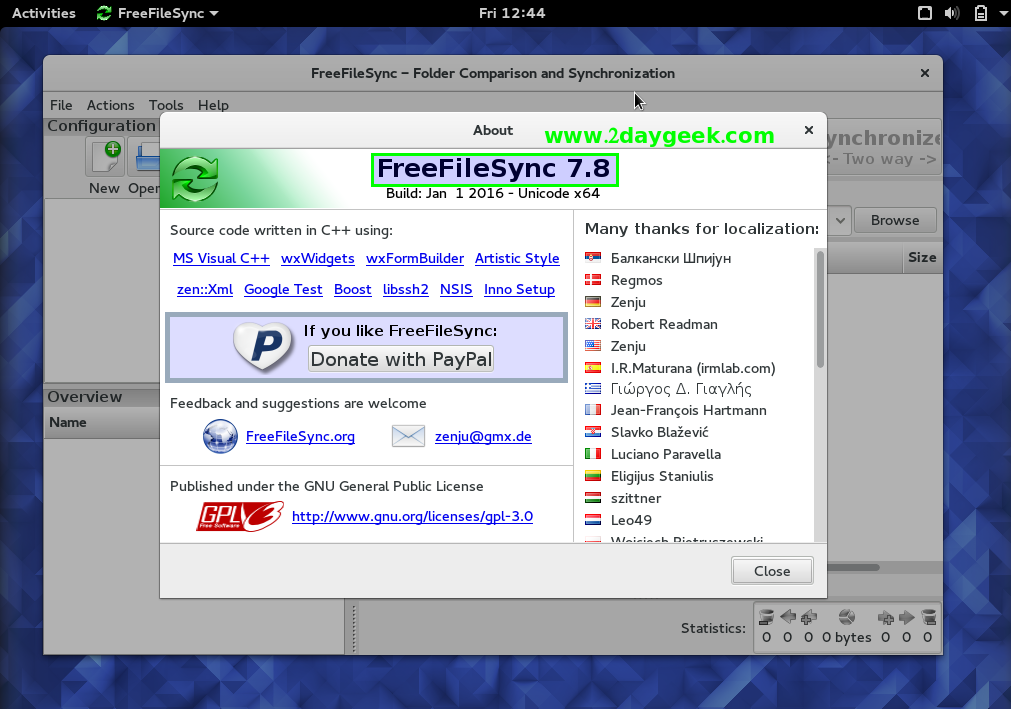Click the left delete statistics icon
Image resolution: width=1011 pixels, height=709 pixels.
pos(766,617)
